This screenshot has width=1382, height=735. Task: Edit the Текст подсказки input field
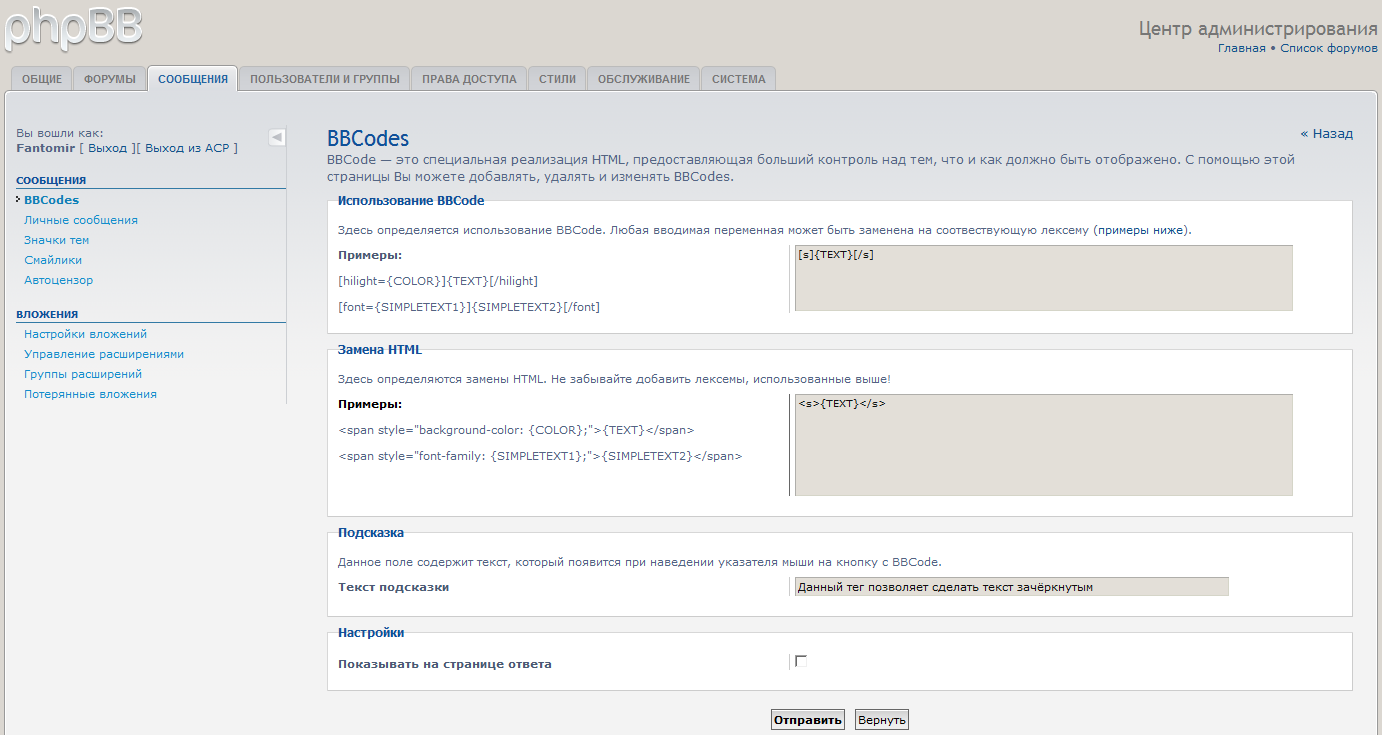[x=1011, y=587]
